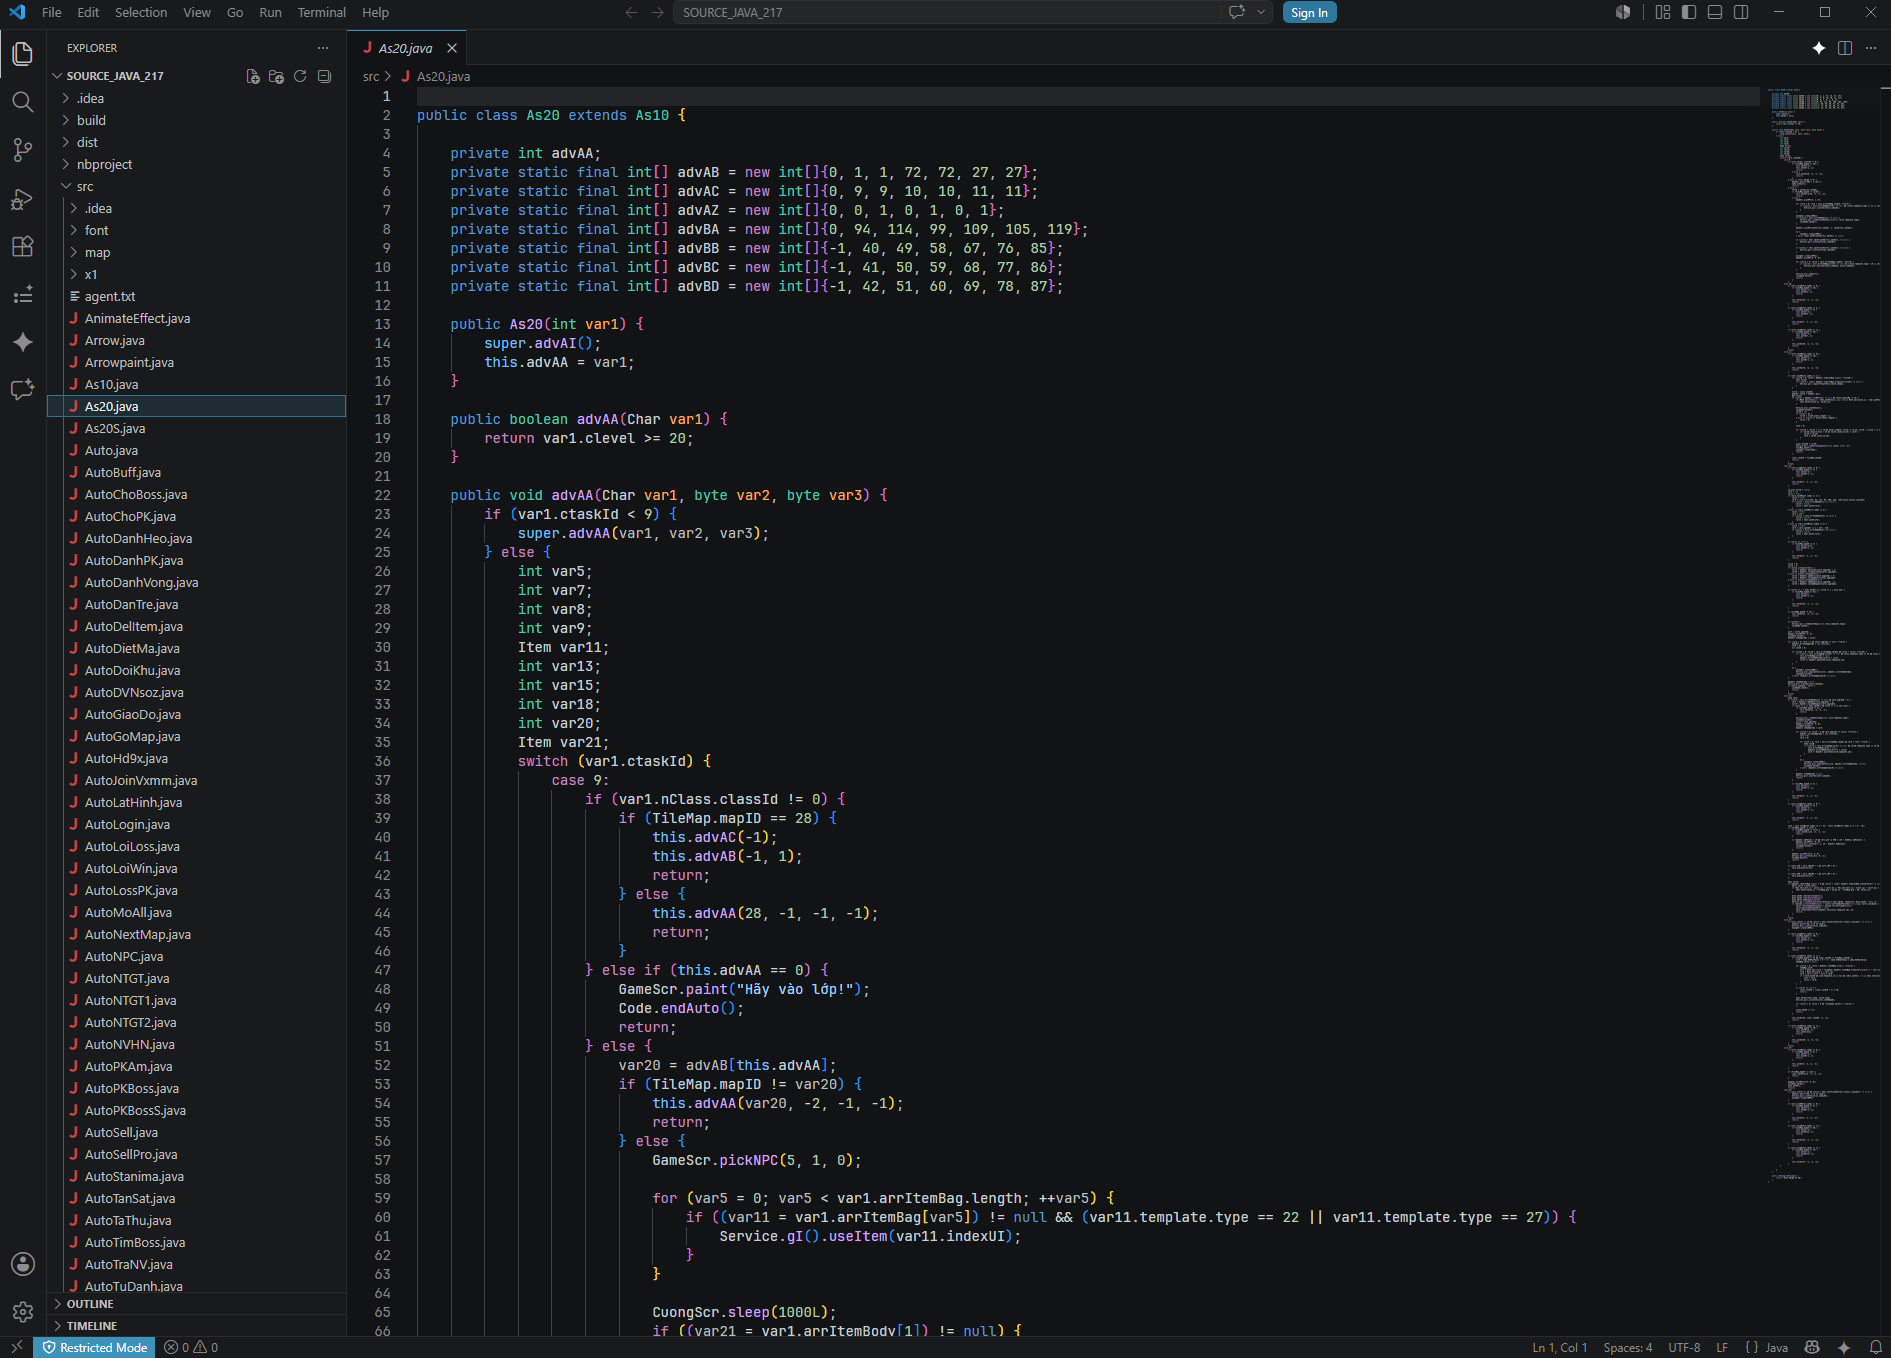The width and height of the screenshot is (1891, 1358).
Task: Toggle secondary side bar layout button
Action: pyautogui.click(x=1741, y=12)
